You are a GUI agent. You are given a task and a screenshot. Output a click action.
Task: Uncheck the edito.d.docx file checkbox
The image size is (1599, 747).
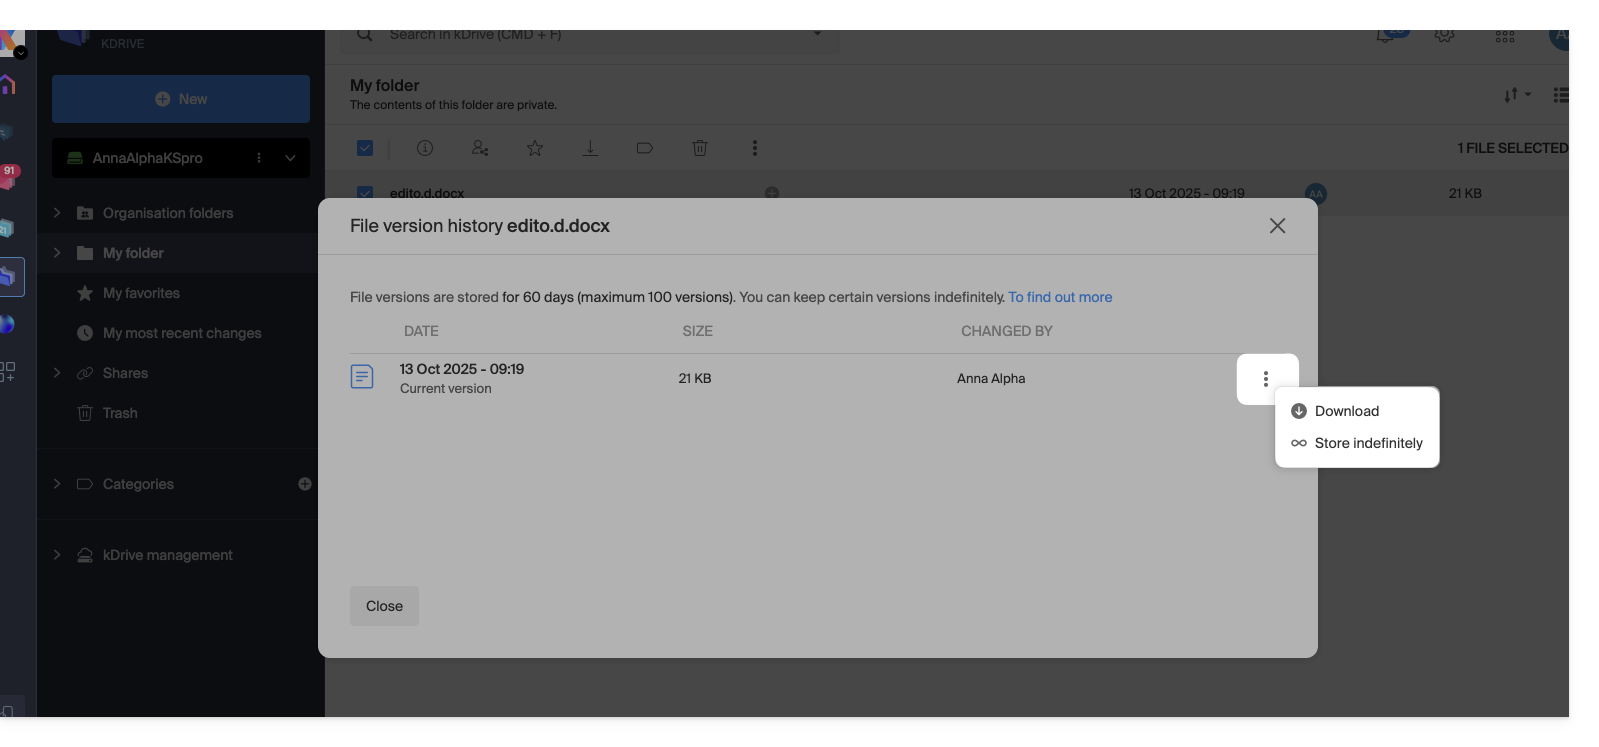tap(365, 192)
